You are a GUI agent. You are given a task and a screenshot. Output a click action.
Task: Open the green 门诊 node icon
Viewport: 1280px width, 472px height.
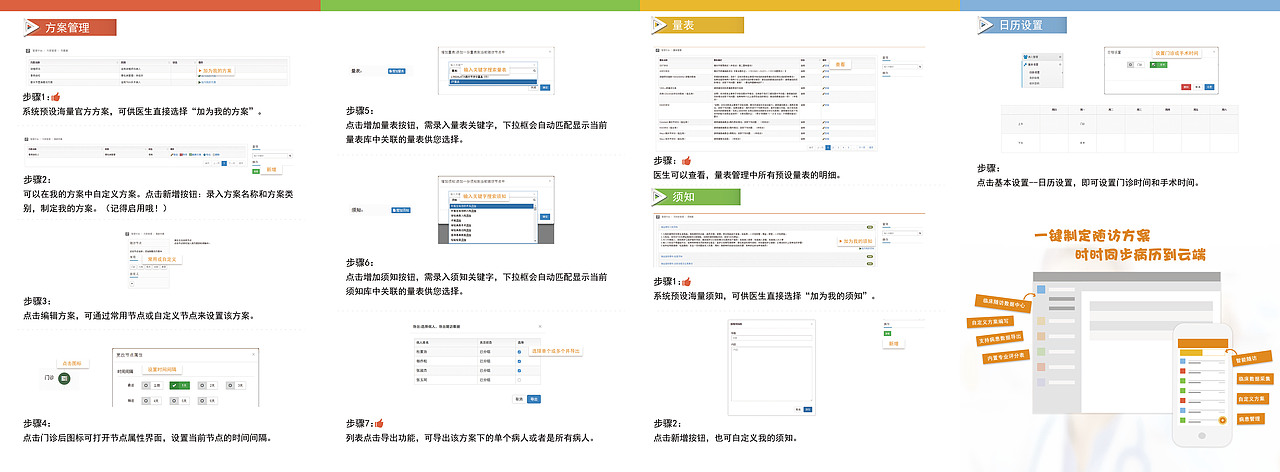coord(64,378)
